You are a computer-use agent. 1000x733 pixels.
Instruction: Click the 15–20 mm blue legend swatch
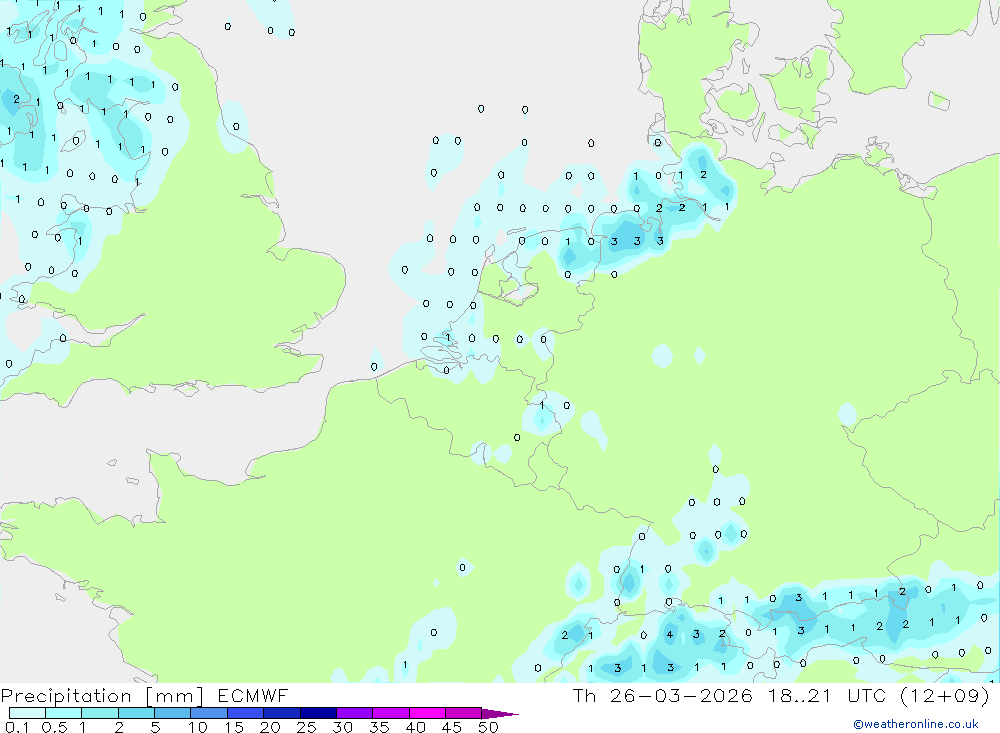point(246,713)
